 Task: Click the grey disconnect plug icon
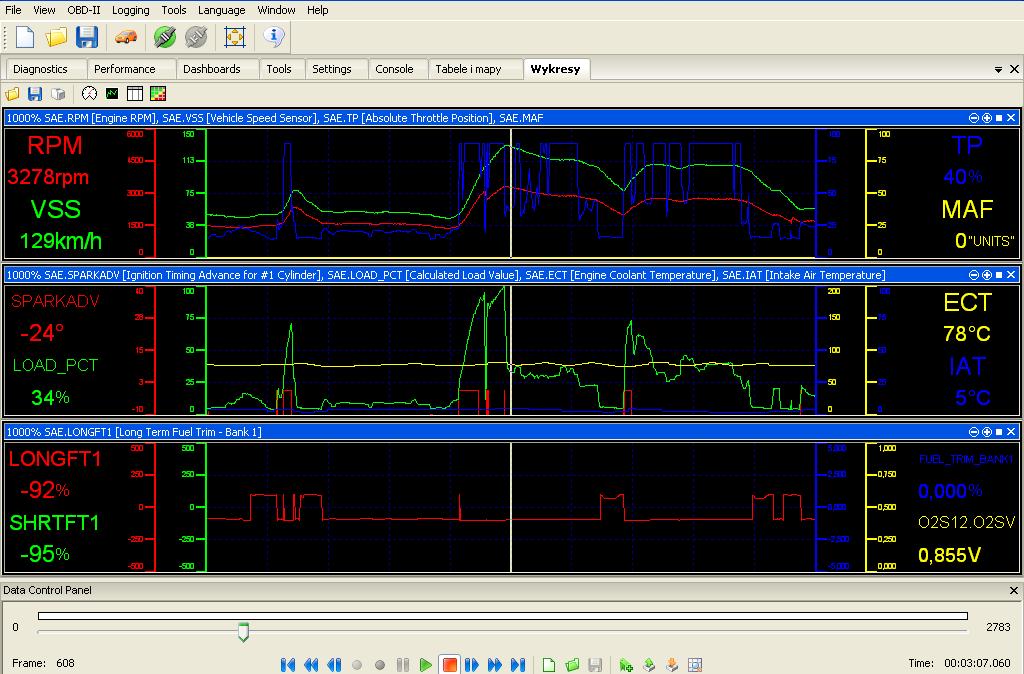[196, 37]
